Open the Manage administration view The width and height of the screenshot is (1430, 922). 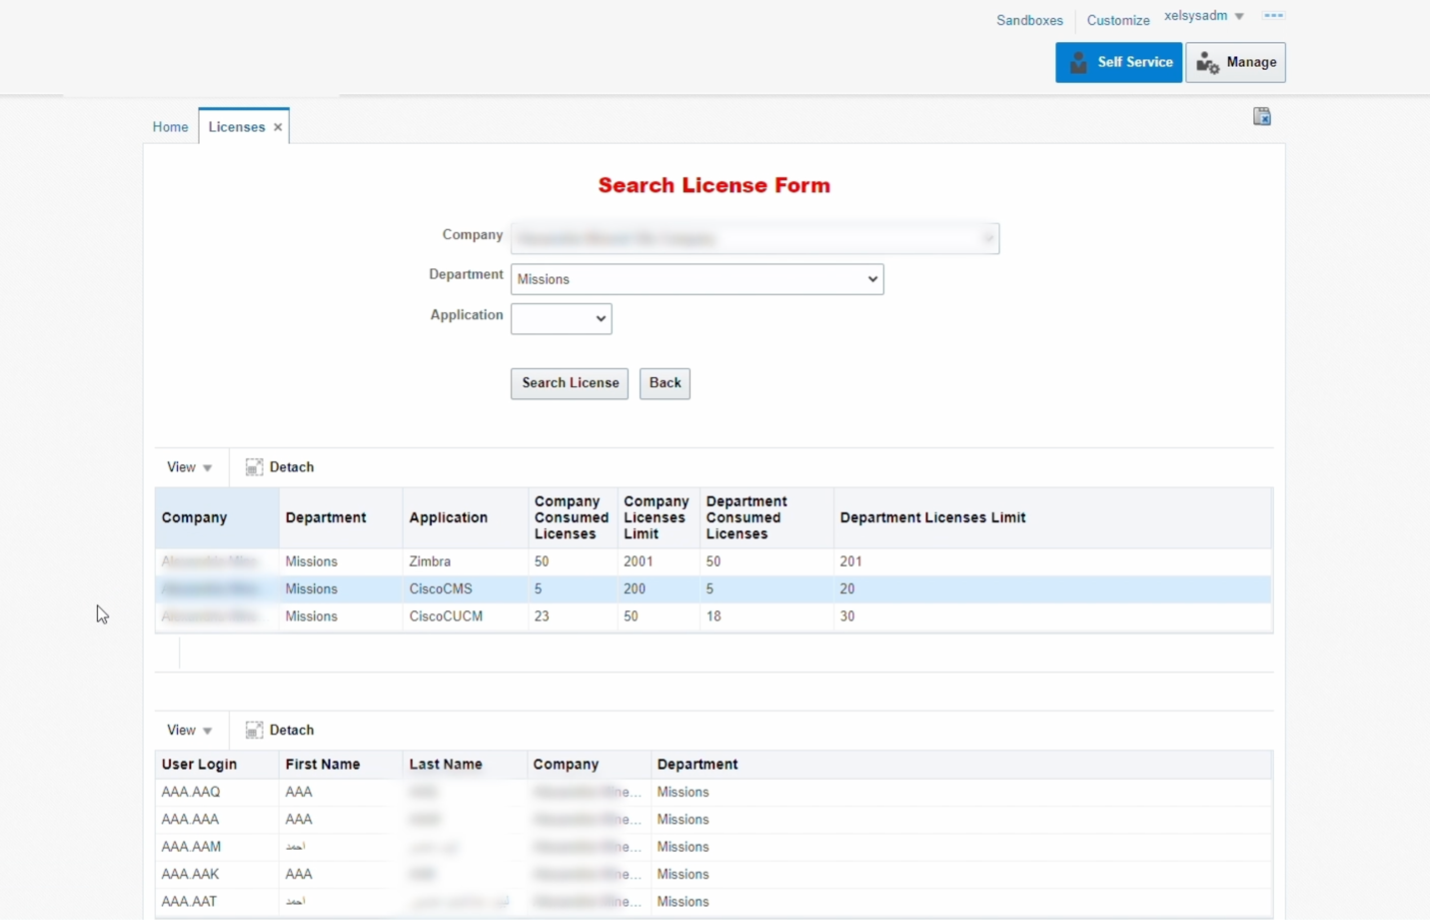click(x=1236, y=62)
